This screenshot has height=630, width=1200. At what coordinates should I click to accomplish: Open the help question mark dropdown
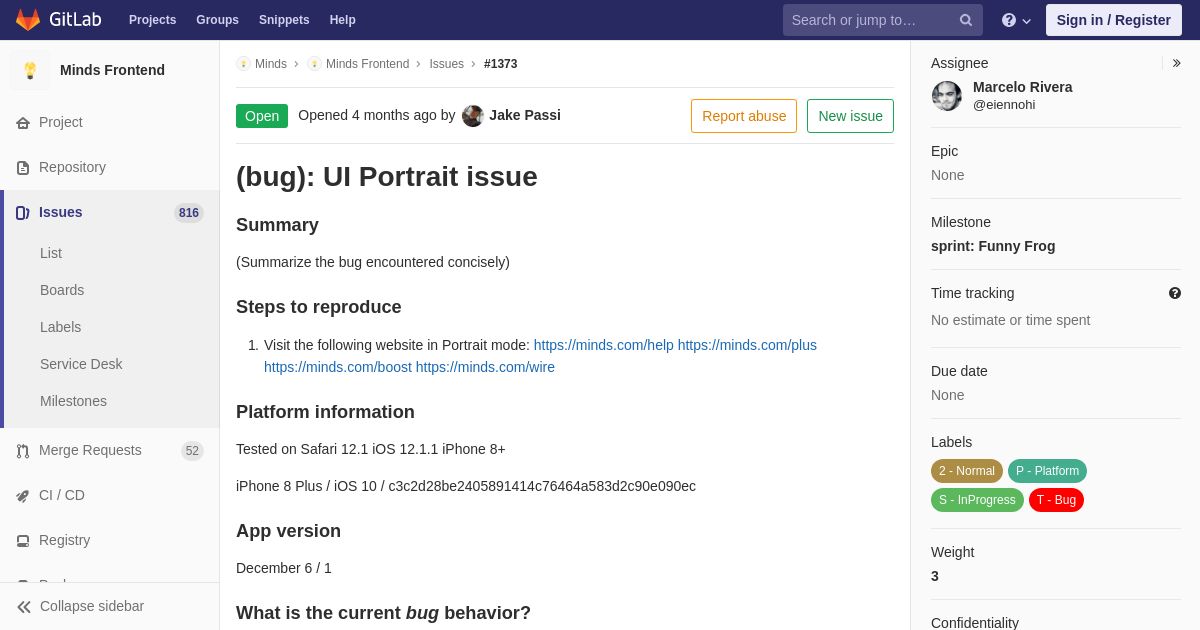pos(1016,20)
